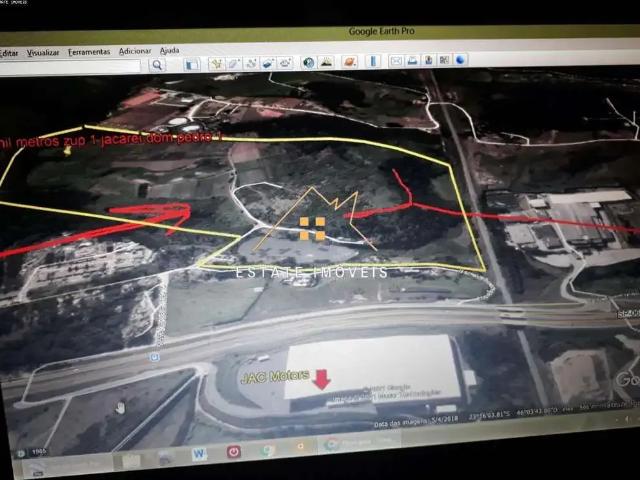Click the Record a Tour icon
Screen dimensions: 640x480
[x=285, y=63]
